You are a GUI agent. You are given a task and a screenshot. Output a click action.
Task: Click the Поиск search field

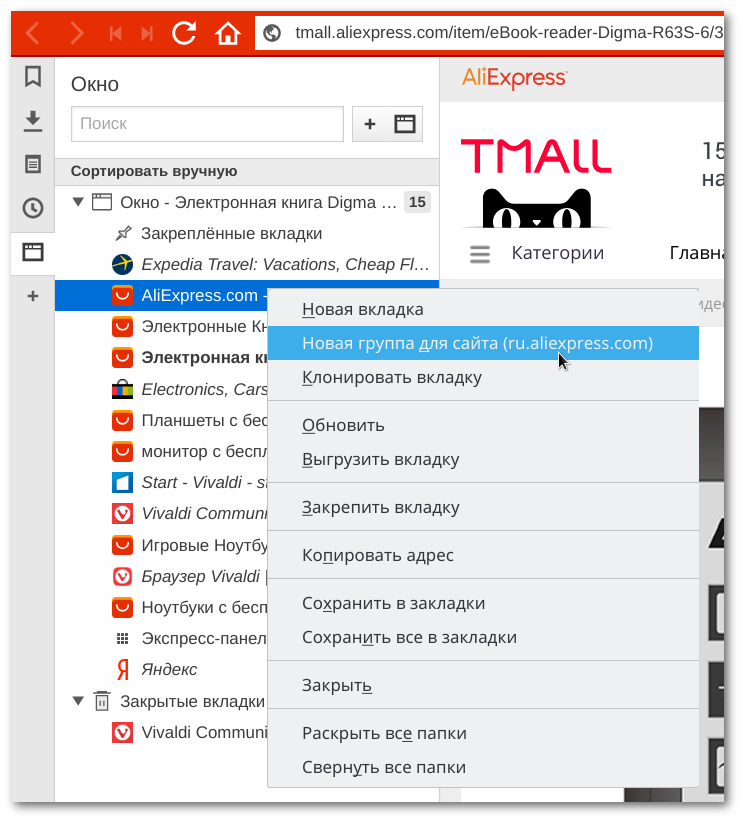(x=207, y=124)
